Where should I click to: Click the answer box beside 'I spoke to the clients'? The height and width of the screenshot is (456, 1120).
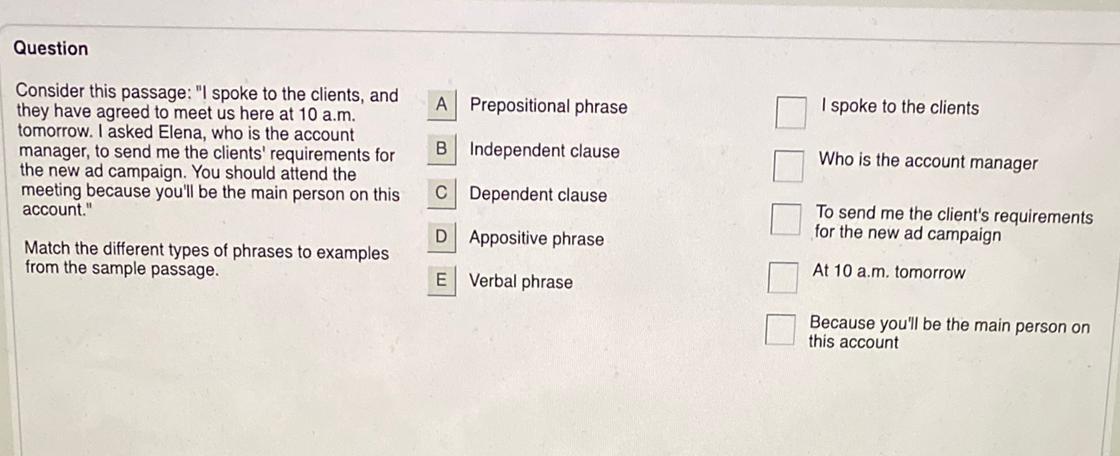pos(790,113)
